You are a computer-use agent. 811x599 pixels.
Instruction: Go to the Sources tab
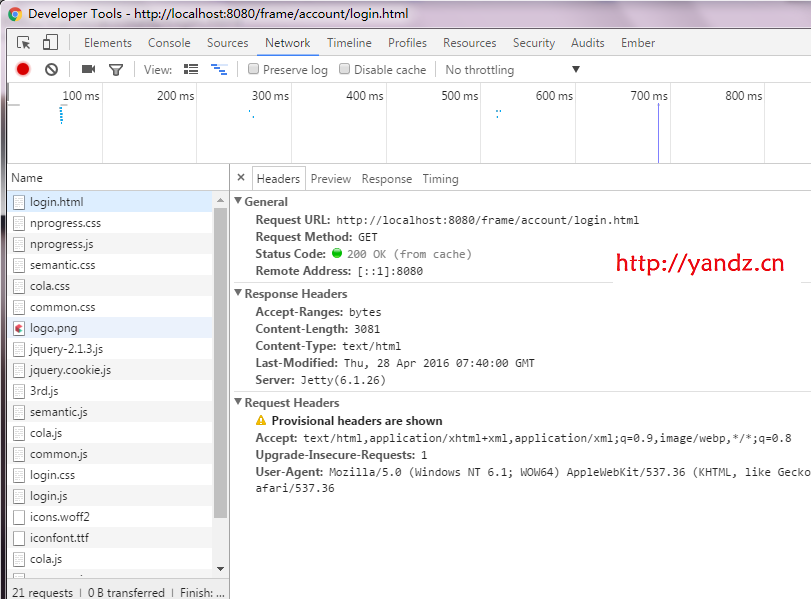point(228,43)
